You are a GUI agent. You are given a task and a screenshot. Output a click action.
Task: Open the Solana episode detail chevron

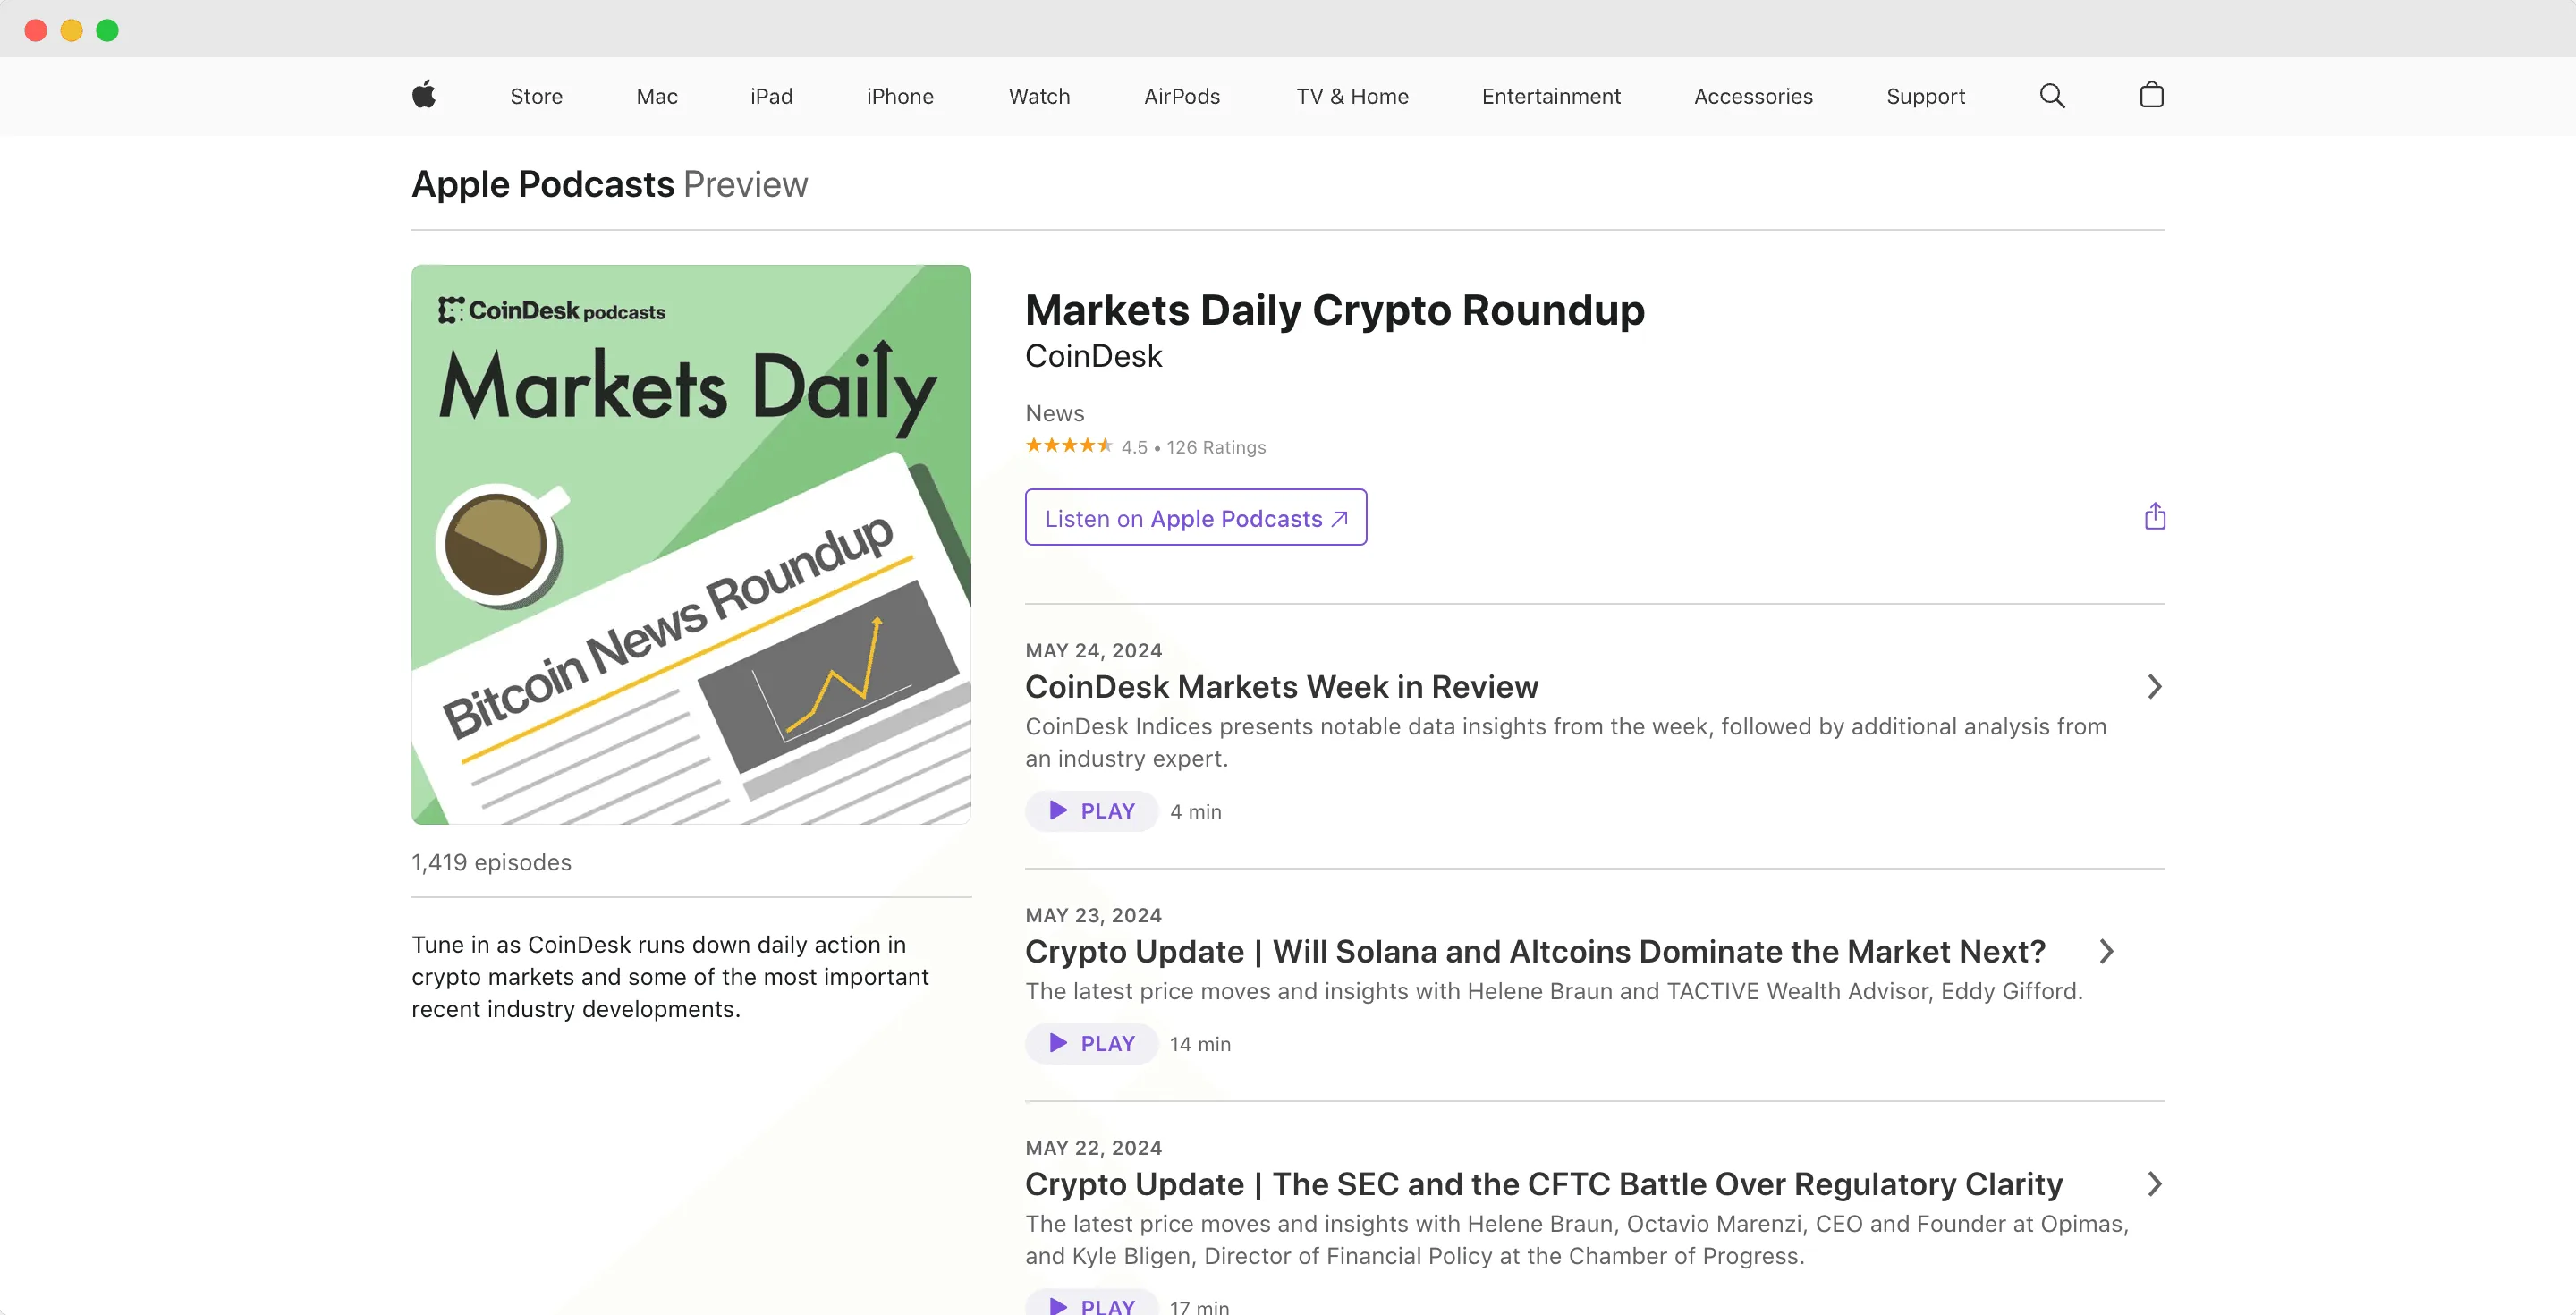click(x=2107, y=951)
